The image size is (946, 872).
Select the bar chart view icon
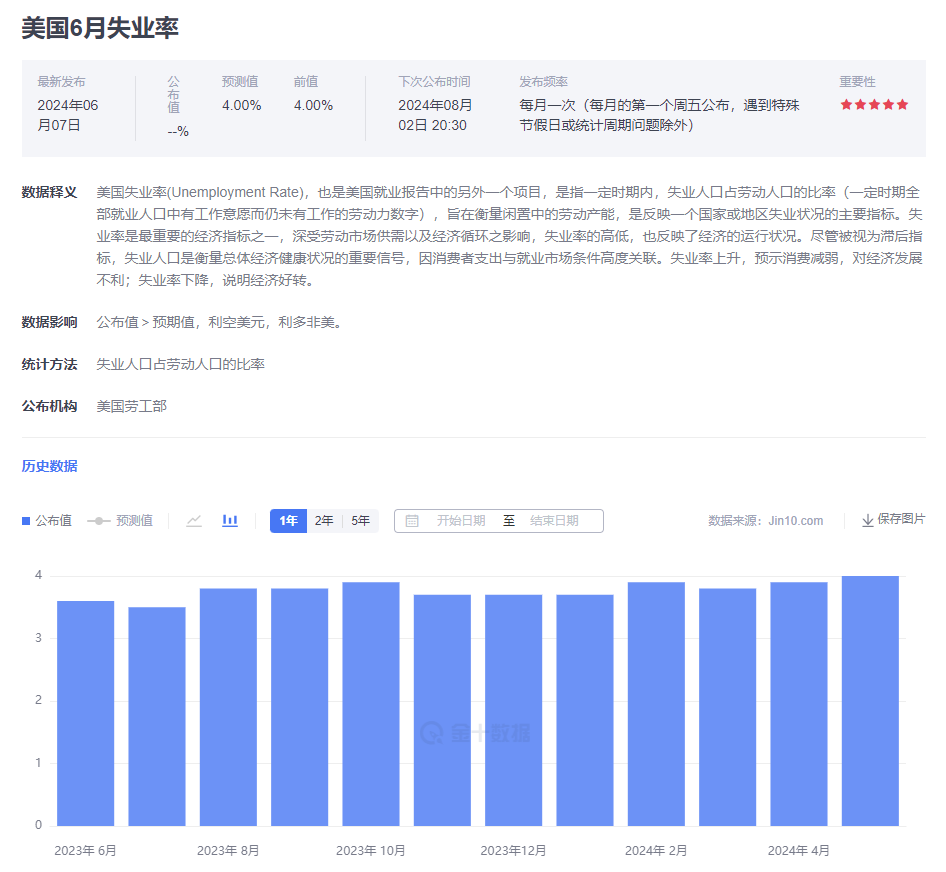230,520
